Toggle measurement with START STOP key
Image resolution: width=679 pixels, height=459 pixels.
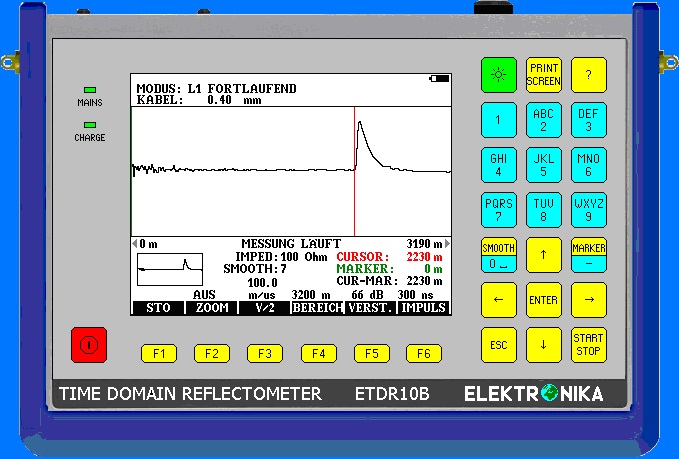[588, 345]
